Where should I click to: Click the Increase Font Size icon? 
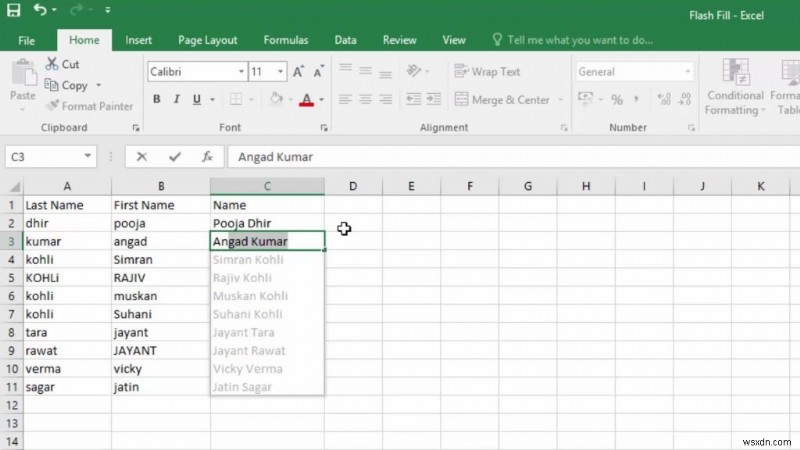point(298,72)
